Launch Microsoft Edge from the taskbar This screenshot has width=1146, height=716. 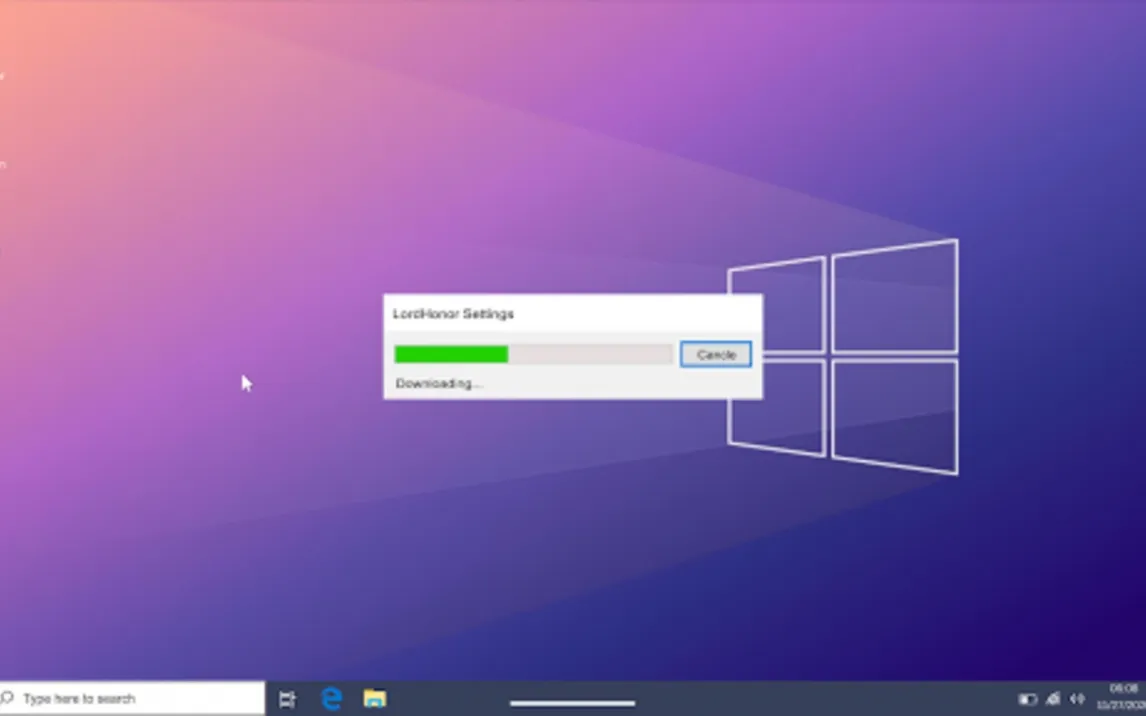(x=331, y=699)
